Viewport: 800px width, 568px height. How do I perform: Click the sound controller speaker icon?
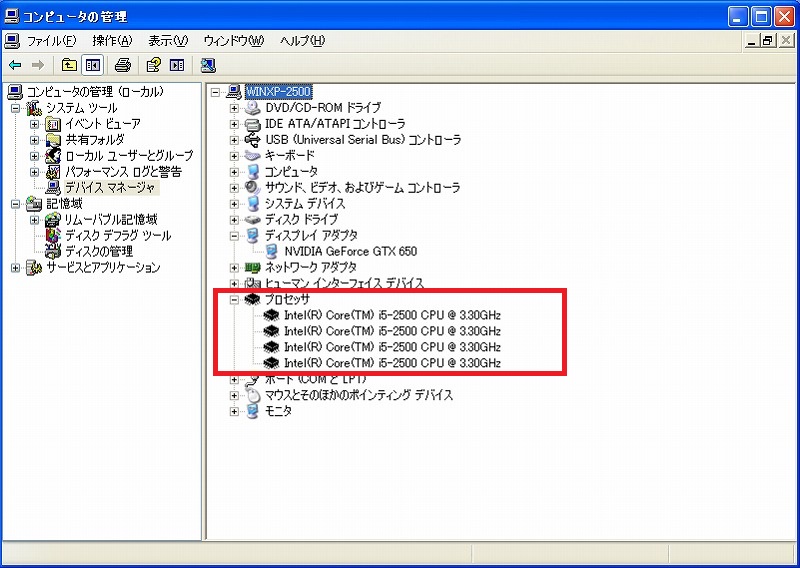(253, 187)
